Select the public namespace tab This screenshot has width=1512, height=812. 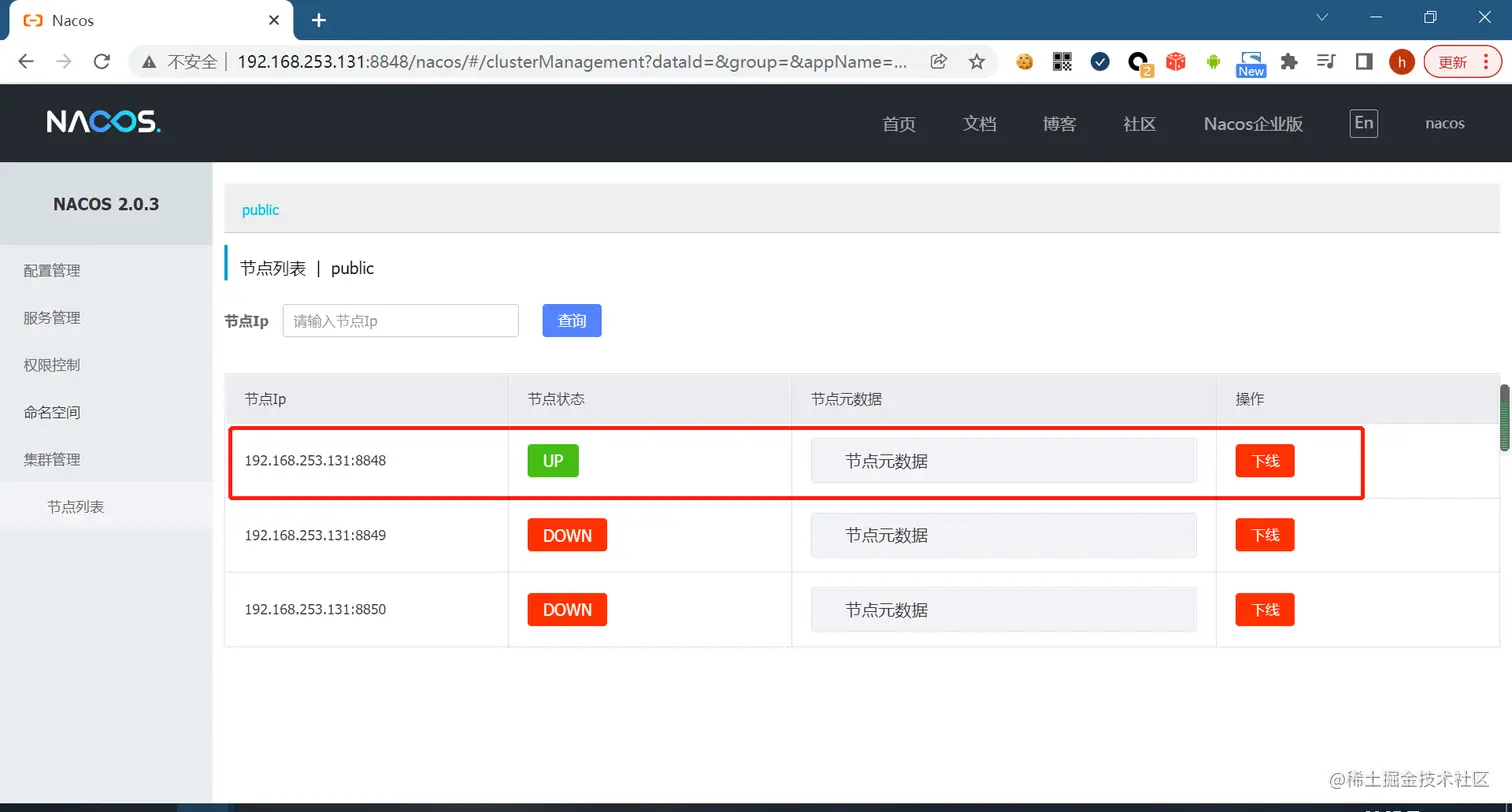[x=260, y=210]
